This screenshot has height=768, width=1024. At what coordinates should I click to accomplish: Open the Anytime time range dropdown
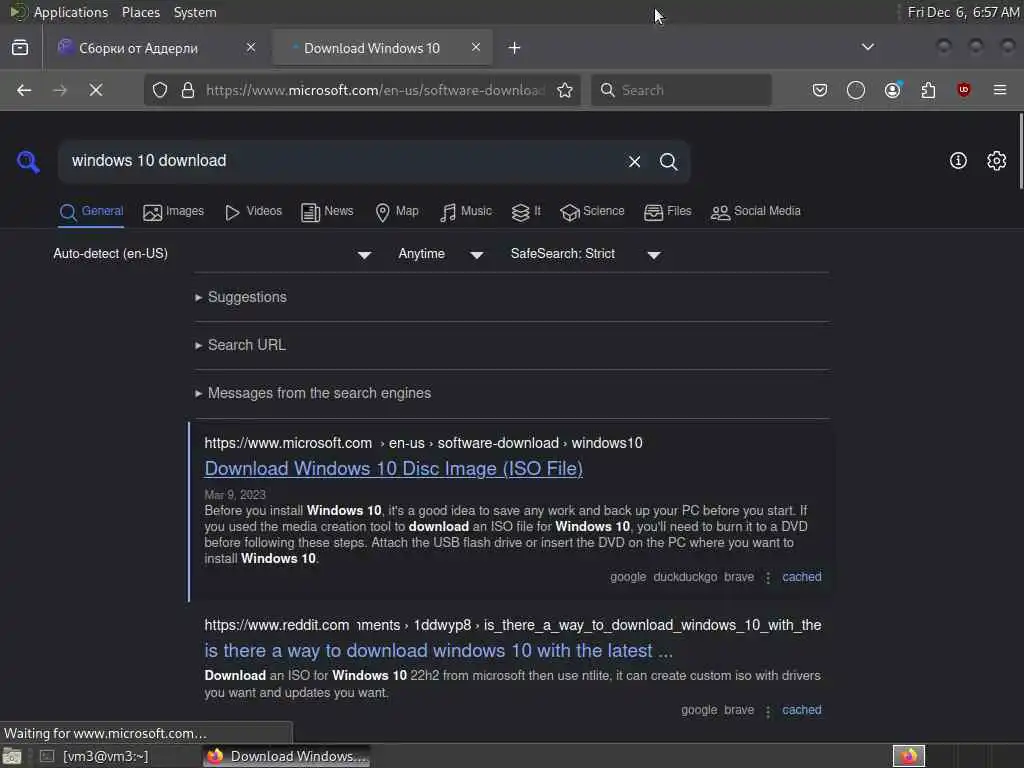click(441, 254)
